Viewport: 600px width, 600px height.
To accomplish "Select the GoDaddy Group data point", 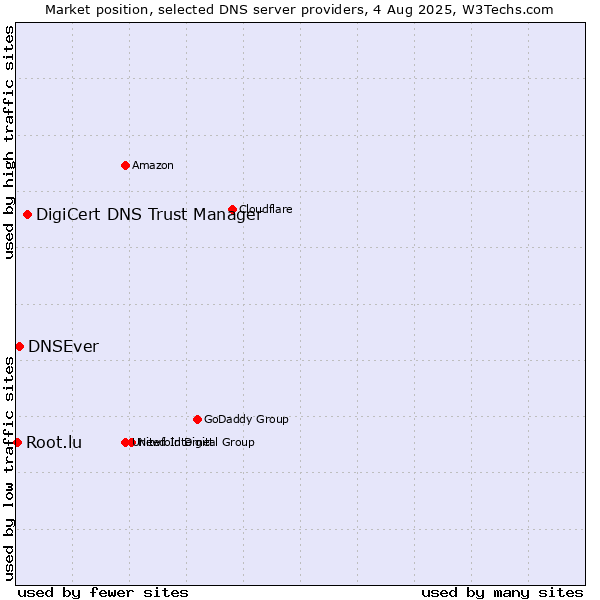I will (197, 420).
